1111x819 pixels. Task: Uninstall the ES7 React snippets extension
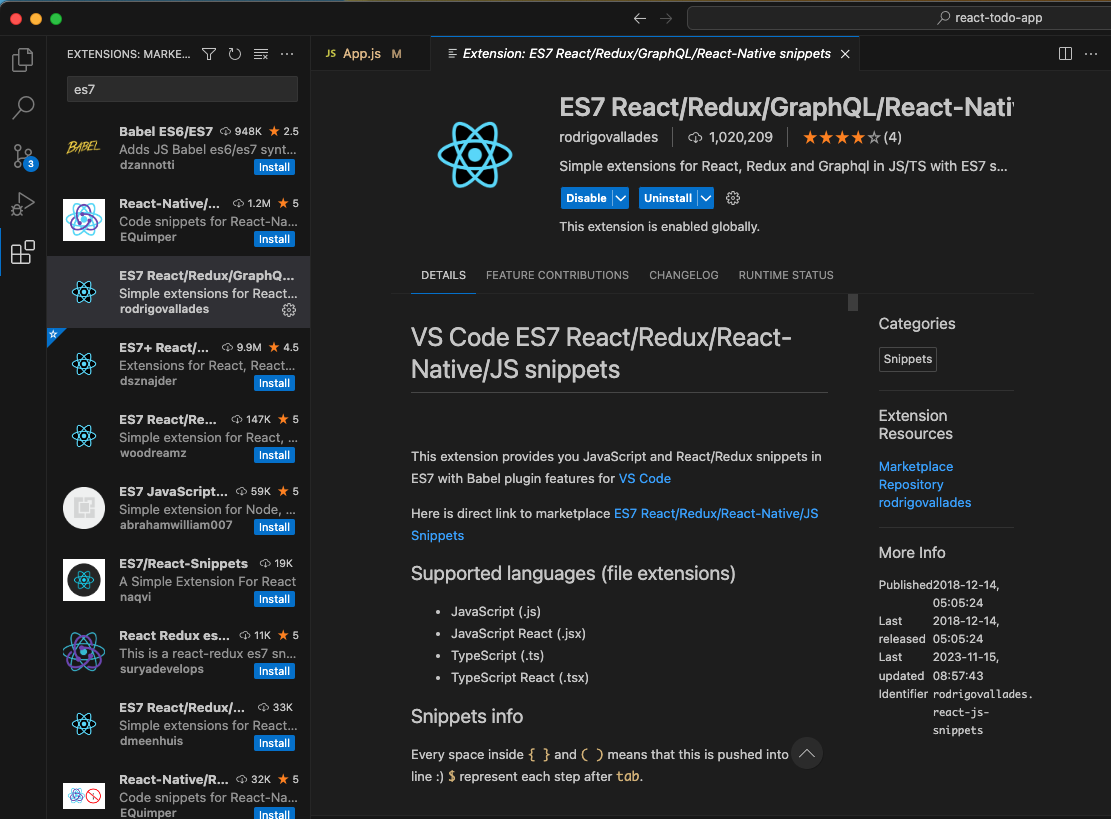point(667,198)
